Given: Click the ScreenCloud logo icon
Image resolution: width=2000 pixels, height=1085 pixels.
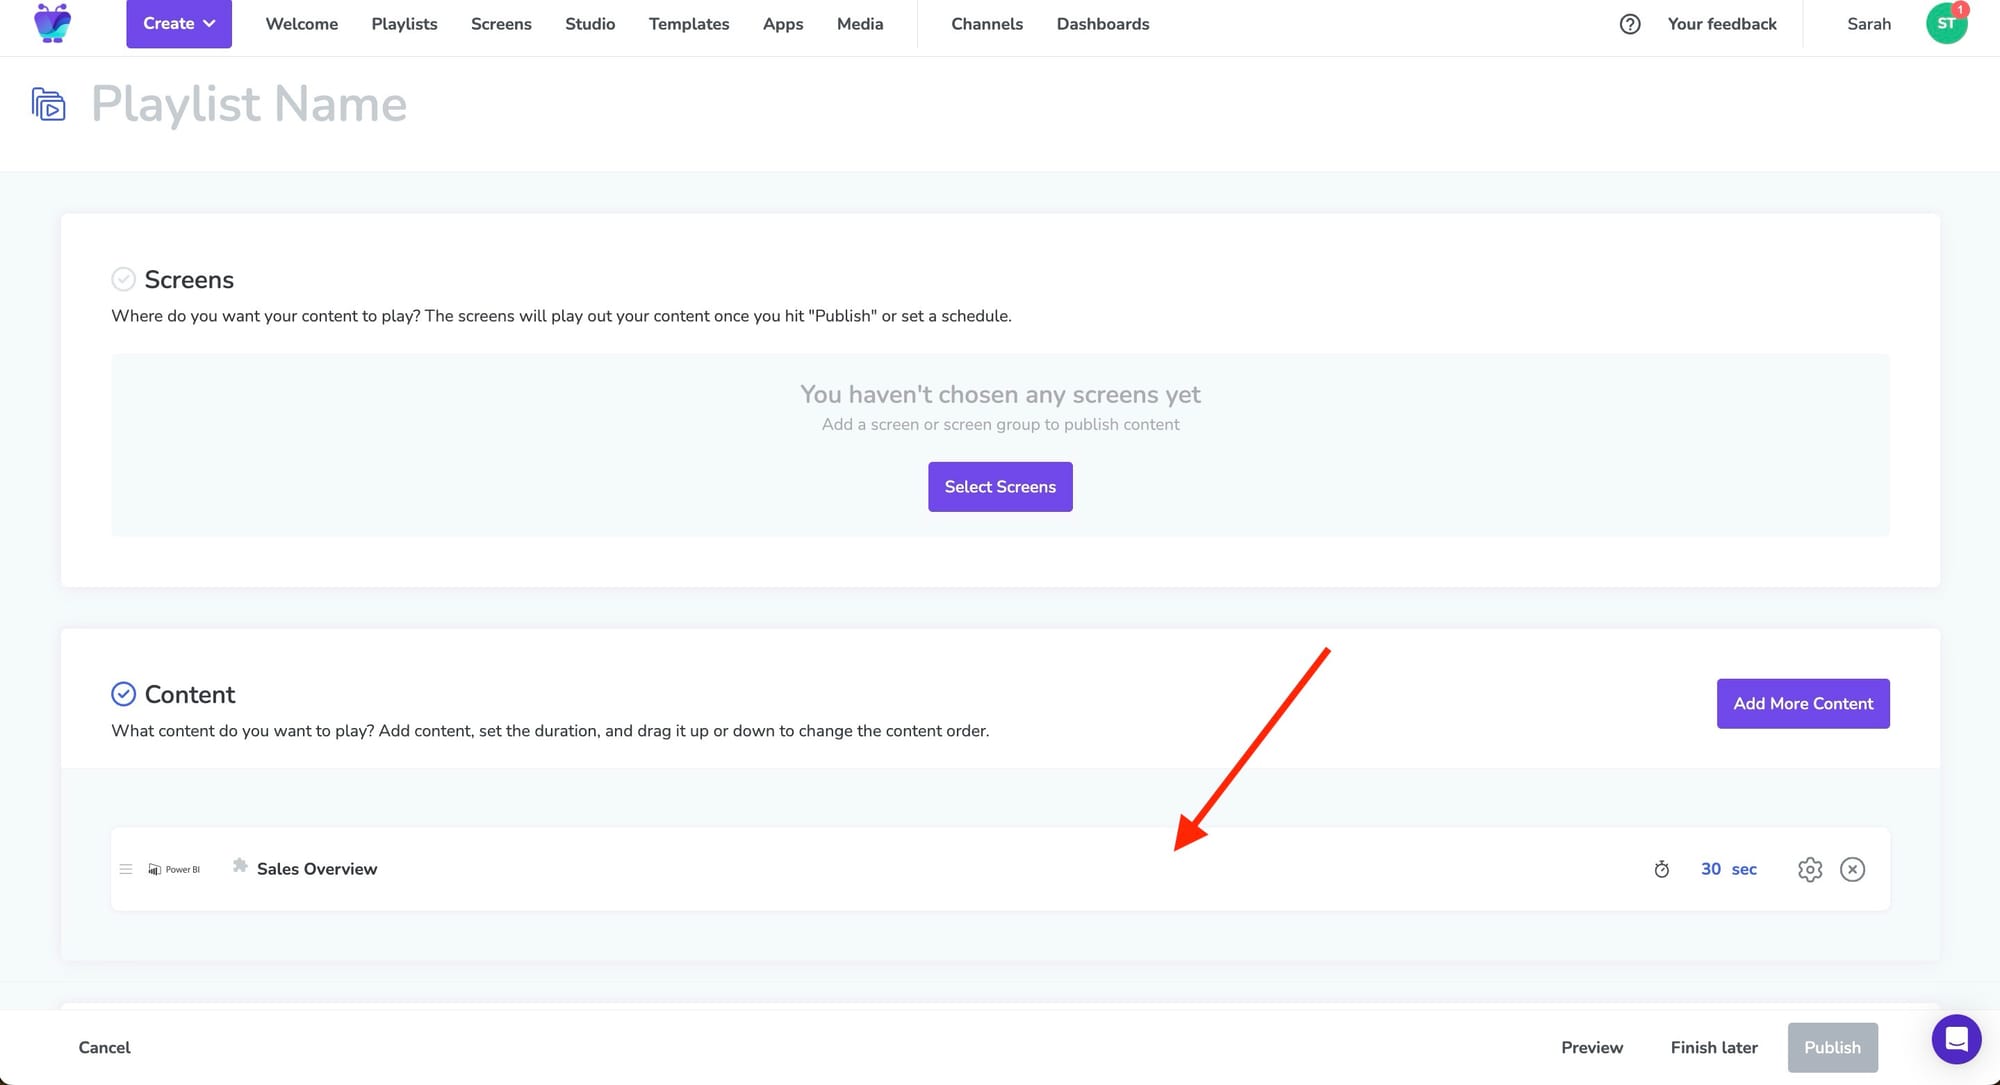Looking at the screenshot, I should (53, 23).
